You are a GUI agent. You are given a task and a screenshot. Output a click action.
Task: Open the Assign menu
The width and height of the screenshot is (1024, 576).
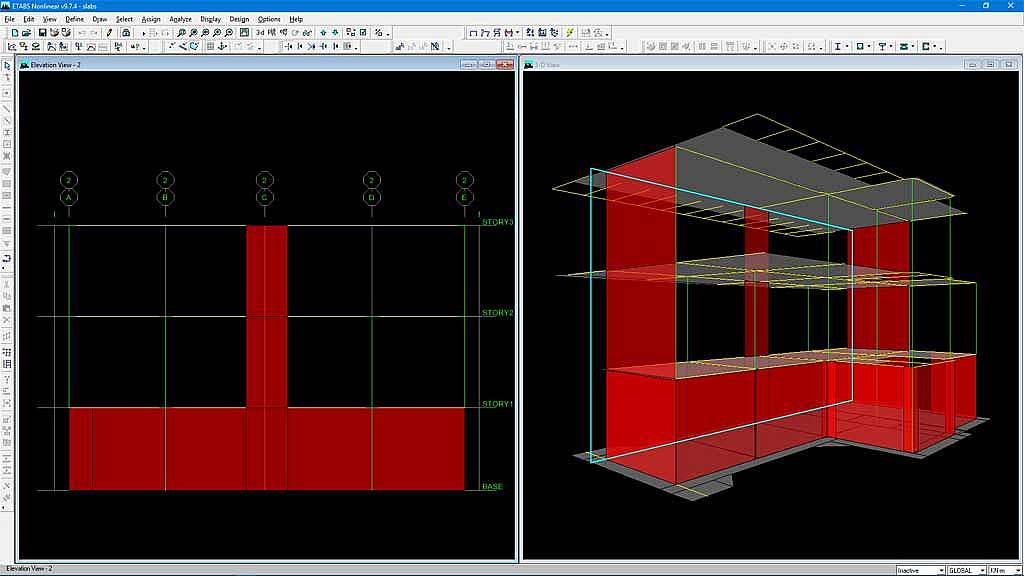pyautogui.click(x=151, y=19)
